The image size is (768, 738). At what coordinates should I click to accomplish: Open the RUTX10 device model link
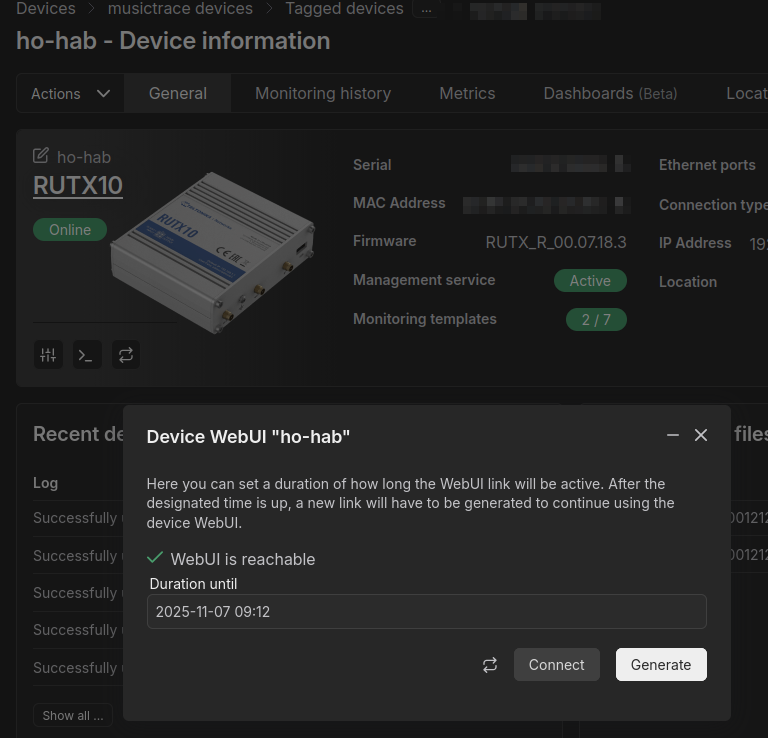pyautogui.click(x=78, y=186)
